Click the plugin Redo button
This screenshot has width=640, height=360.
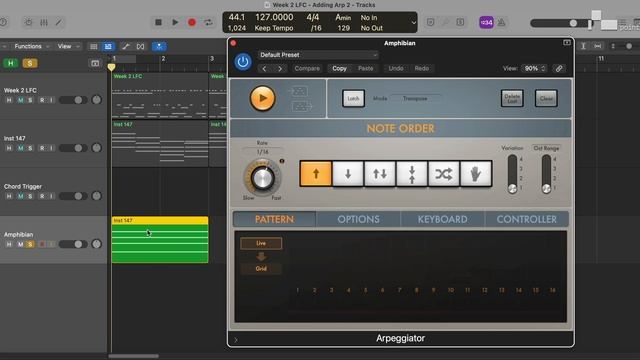[422, 69]
